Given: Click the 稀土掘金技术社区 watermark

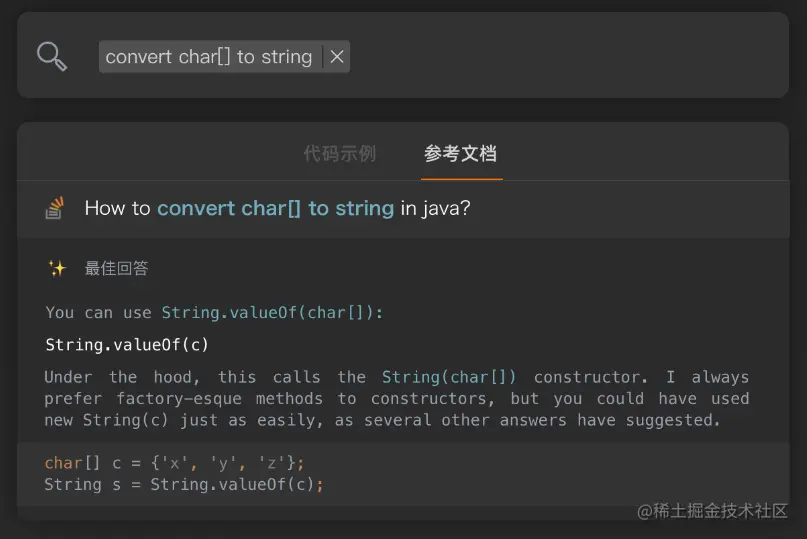Looking at the screenshot, I should (712, 511).
